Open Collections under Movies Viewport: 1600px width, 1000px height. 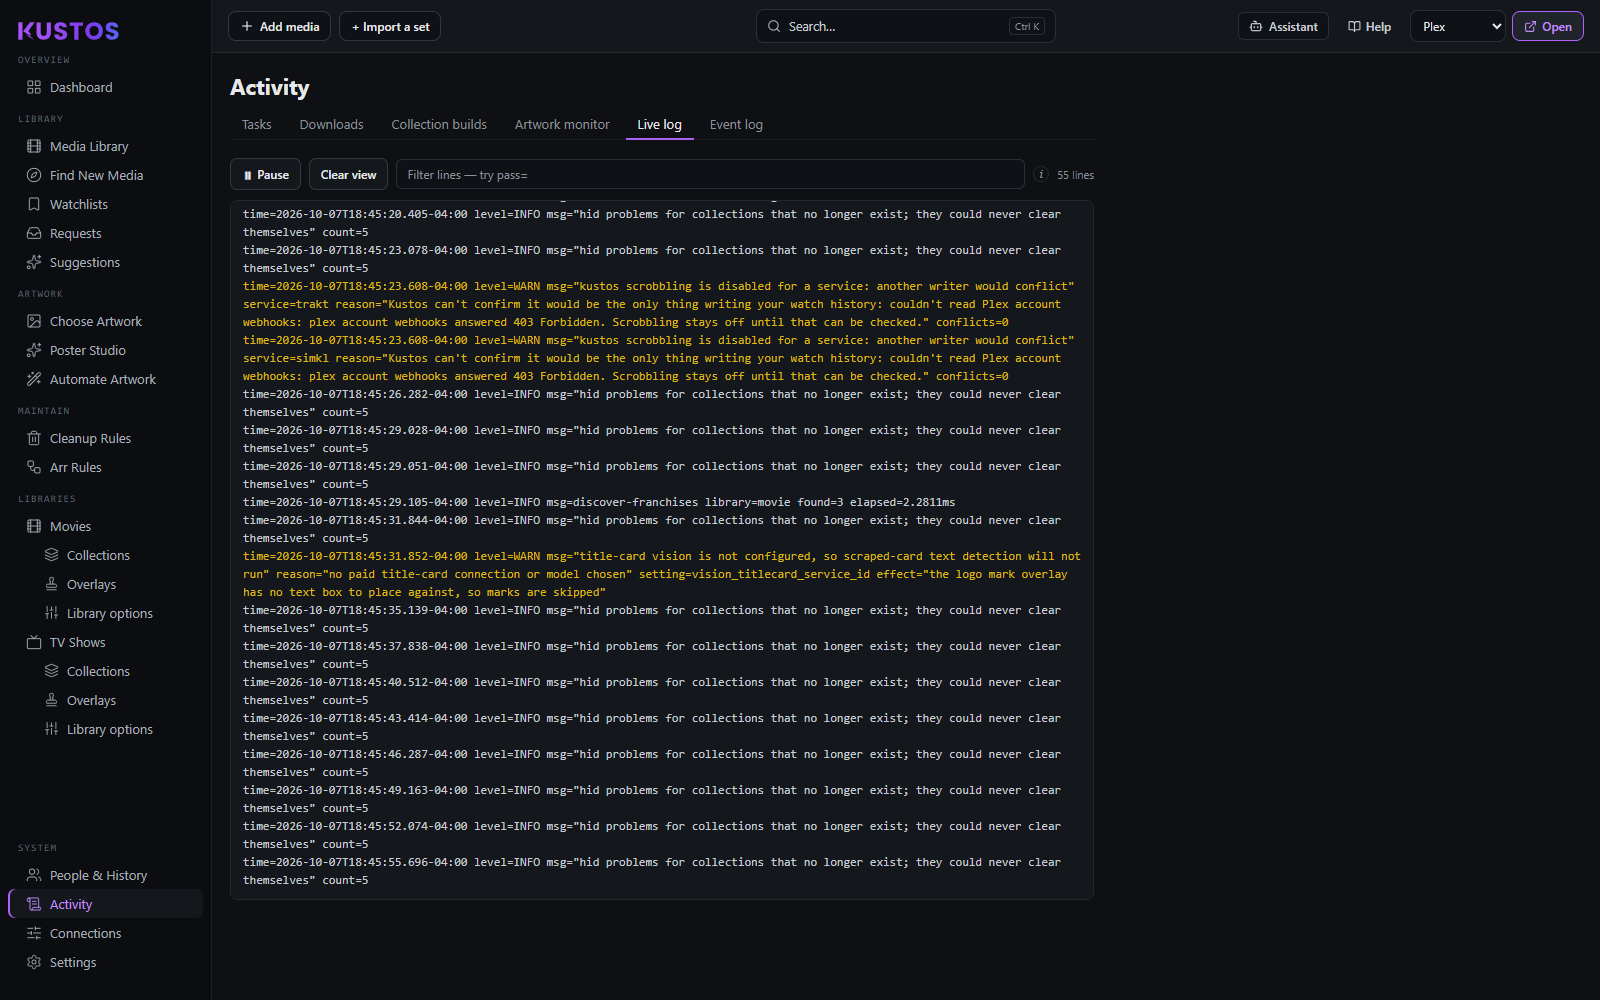[98, 555]
